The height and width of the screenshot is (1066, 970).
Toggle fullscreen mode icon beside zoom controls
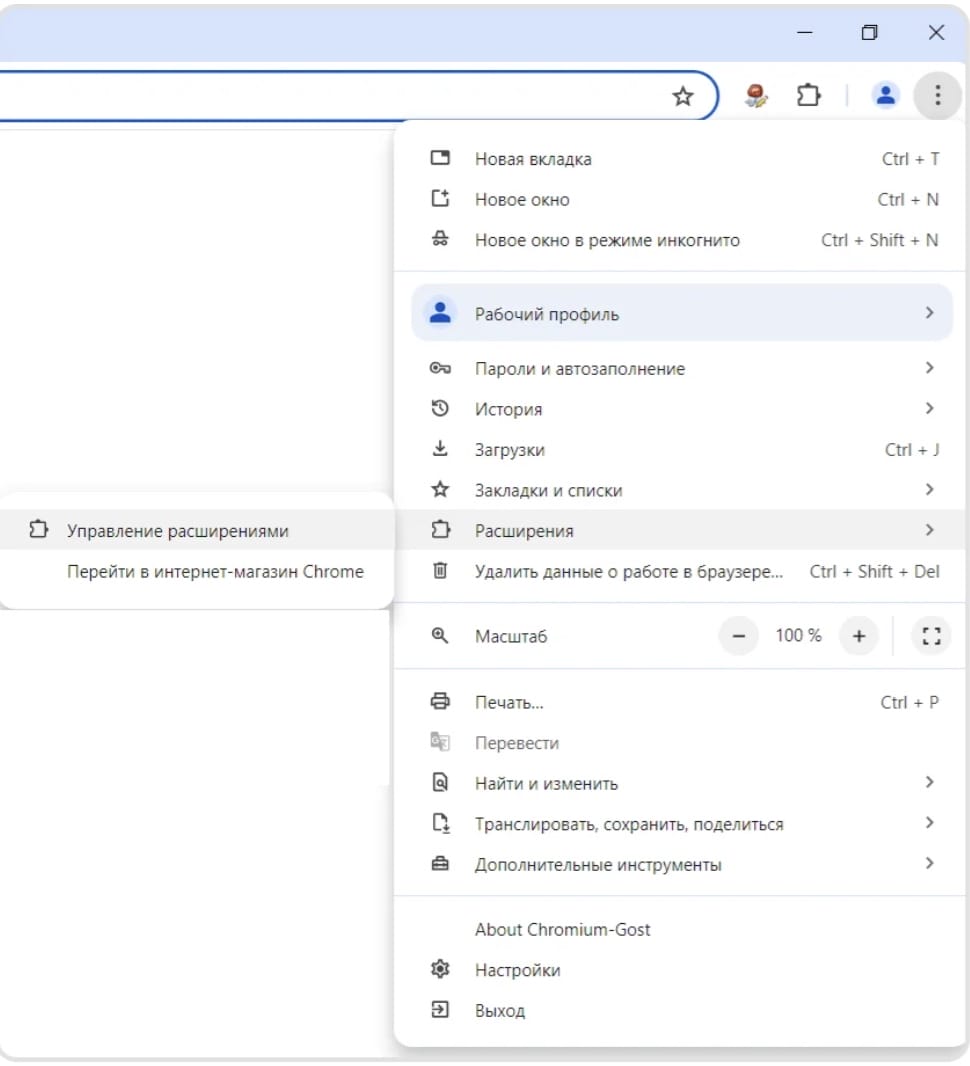click(931, 636)
